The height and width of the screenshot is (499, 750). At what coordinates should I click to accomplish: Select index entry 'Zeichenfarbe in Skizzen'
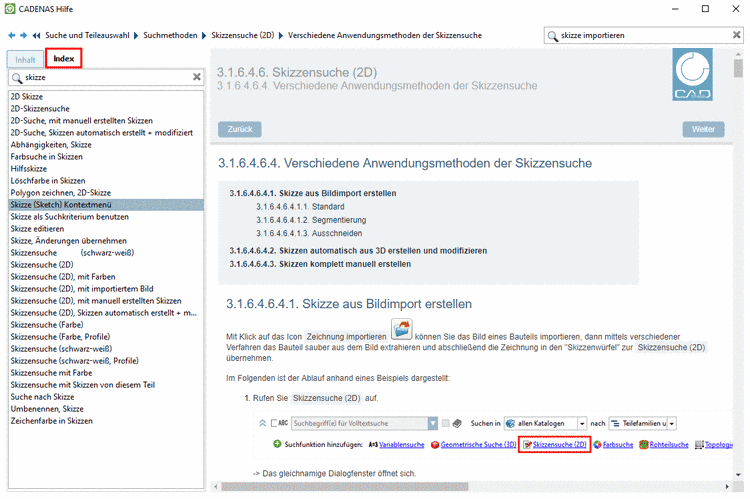pos(106,421)
